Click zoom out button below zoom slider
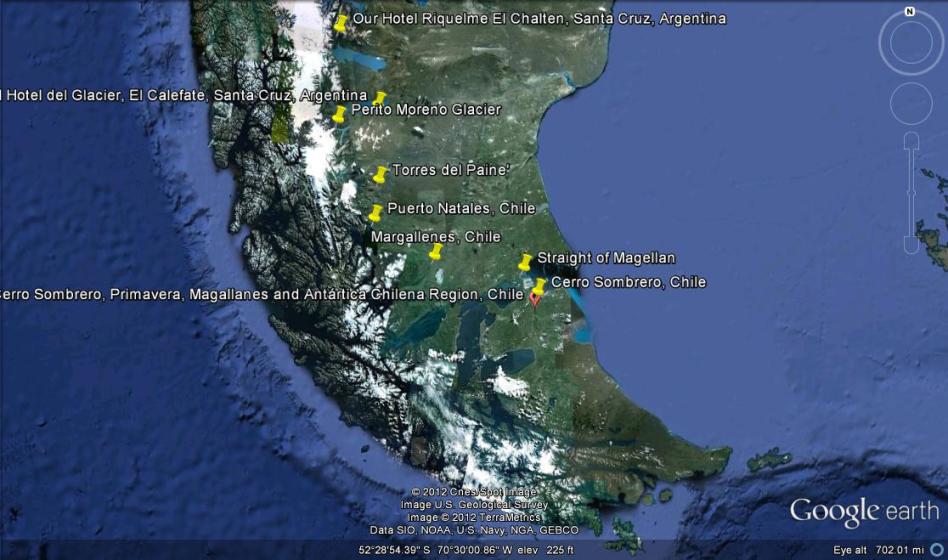 tap(910, 243)
